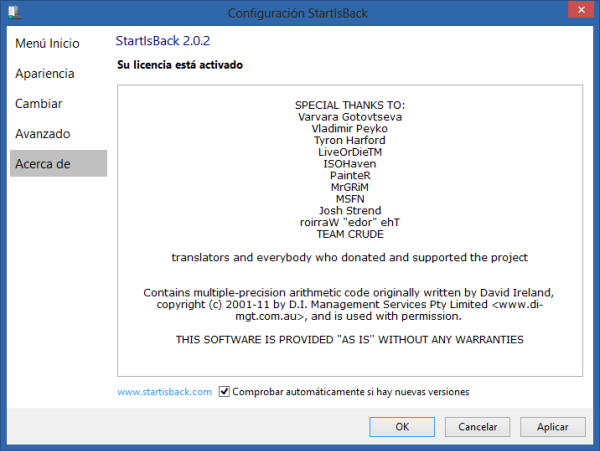Click the MSFN credit line
The height and width of the screenshot is (451, 600).
click(350, 199)
